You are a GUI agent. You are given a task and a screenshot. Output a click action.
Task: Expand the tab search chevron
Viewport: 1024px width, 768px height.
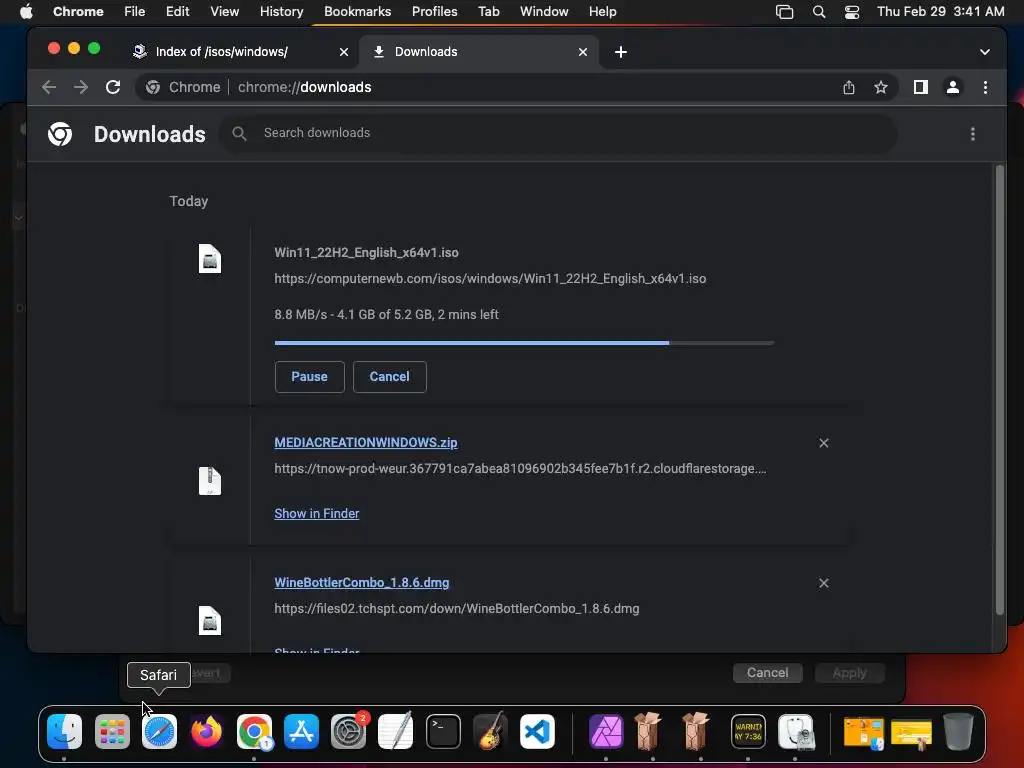[x=984, y=52]
